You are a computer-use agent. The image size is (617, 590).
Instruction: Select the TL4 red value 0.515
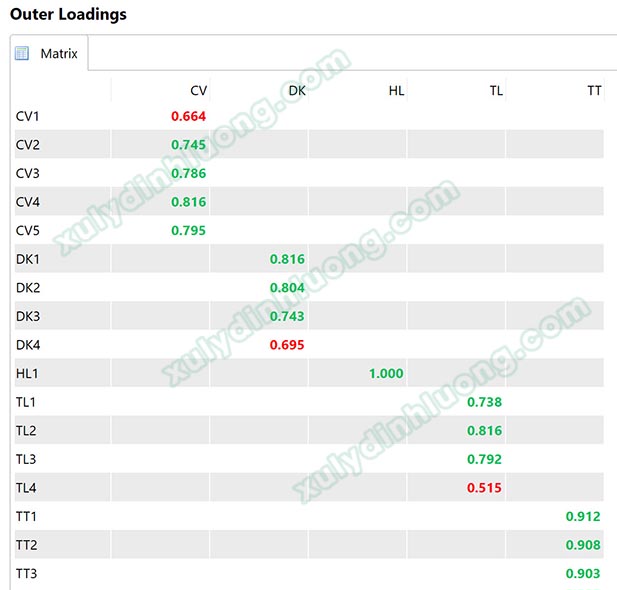[x=484, y=488]
